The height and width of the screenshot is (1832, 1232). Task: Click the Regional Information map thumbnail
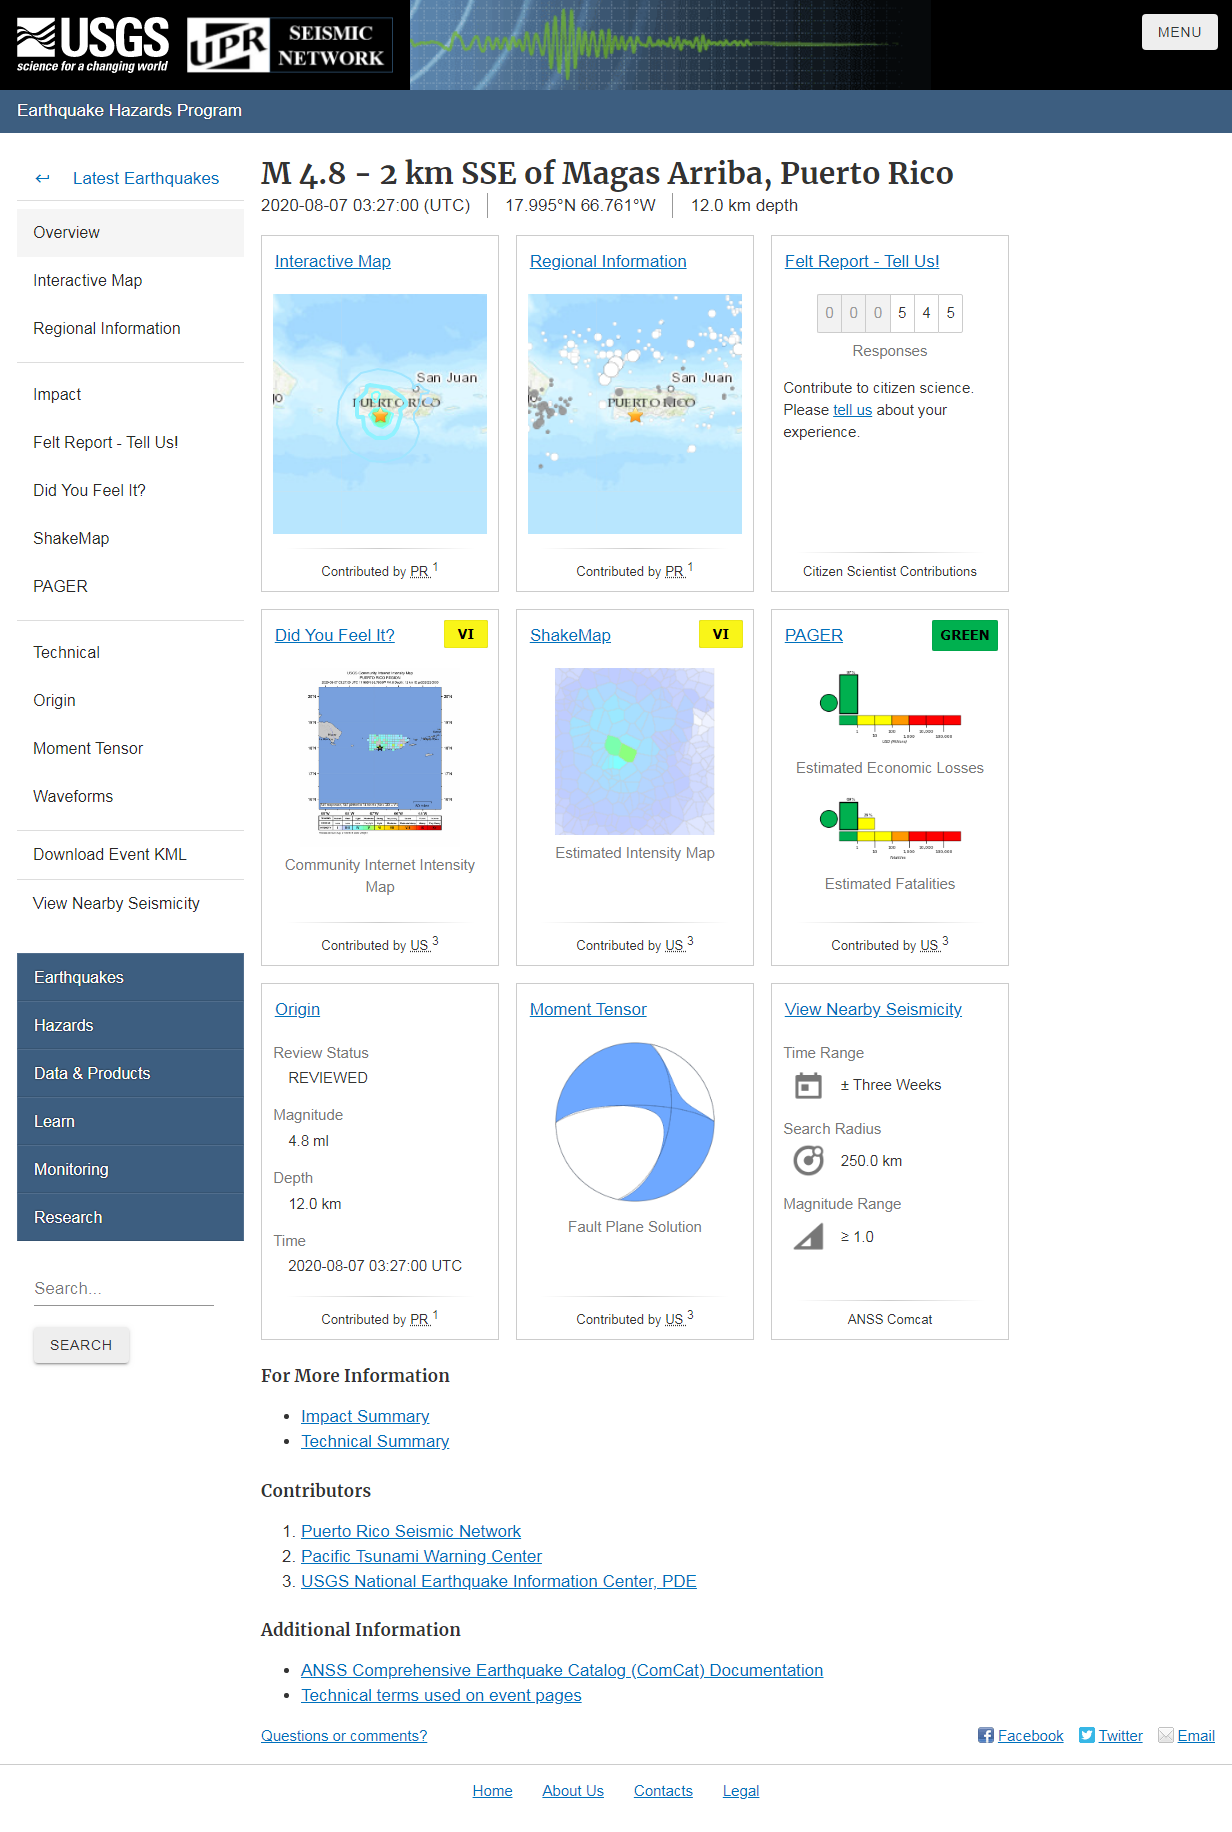coord(635,414)
